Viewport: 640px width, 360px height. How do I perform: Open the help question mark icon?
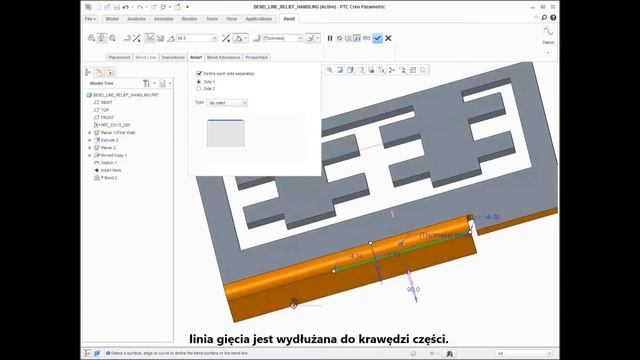tap(553, 18)
